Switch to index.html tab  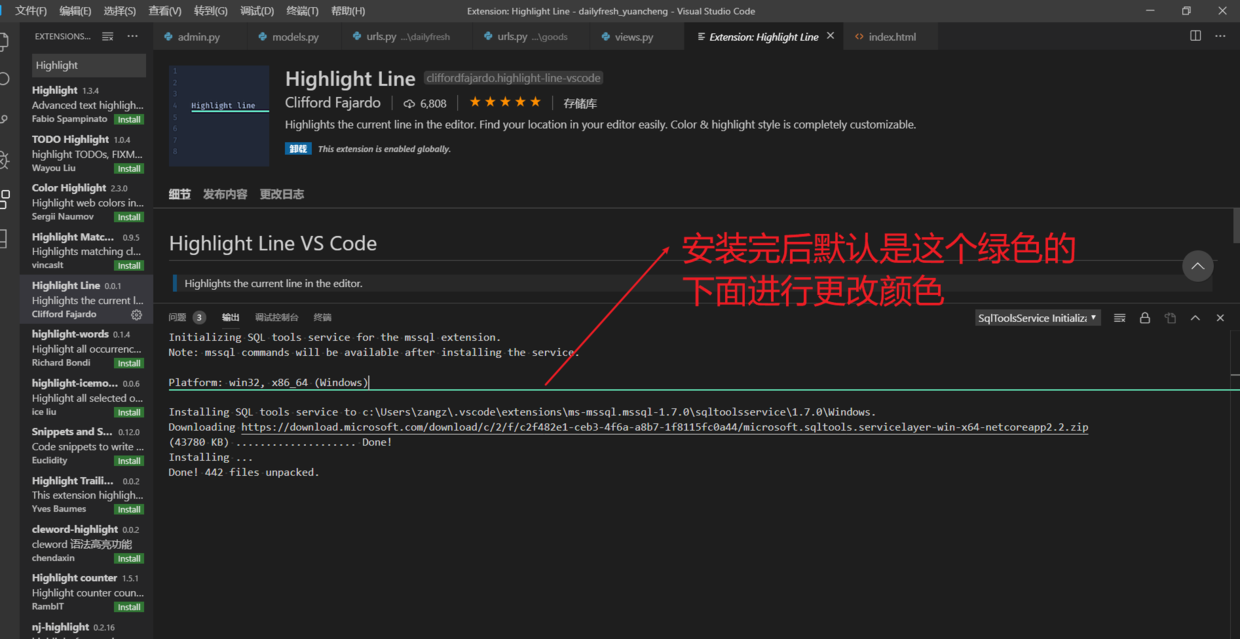[x=890, y=37]
